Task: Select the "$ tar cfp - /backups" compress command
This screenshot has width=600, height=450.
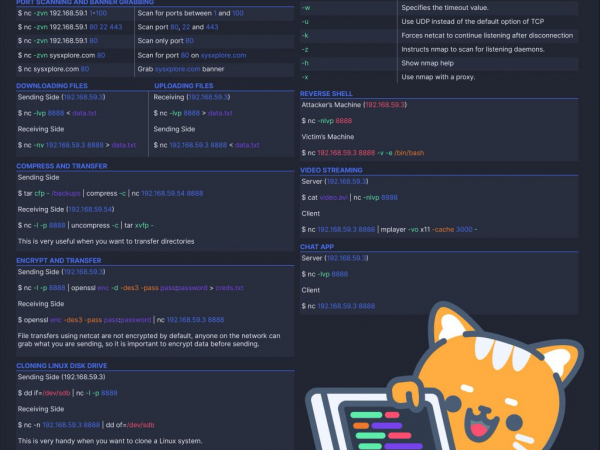Action: (x=110, y=193)
